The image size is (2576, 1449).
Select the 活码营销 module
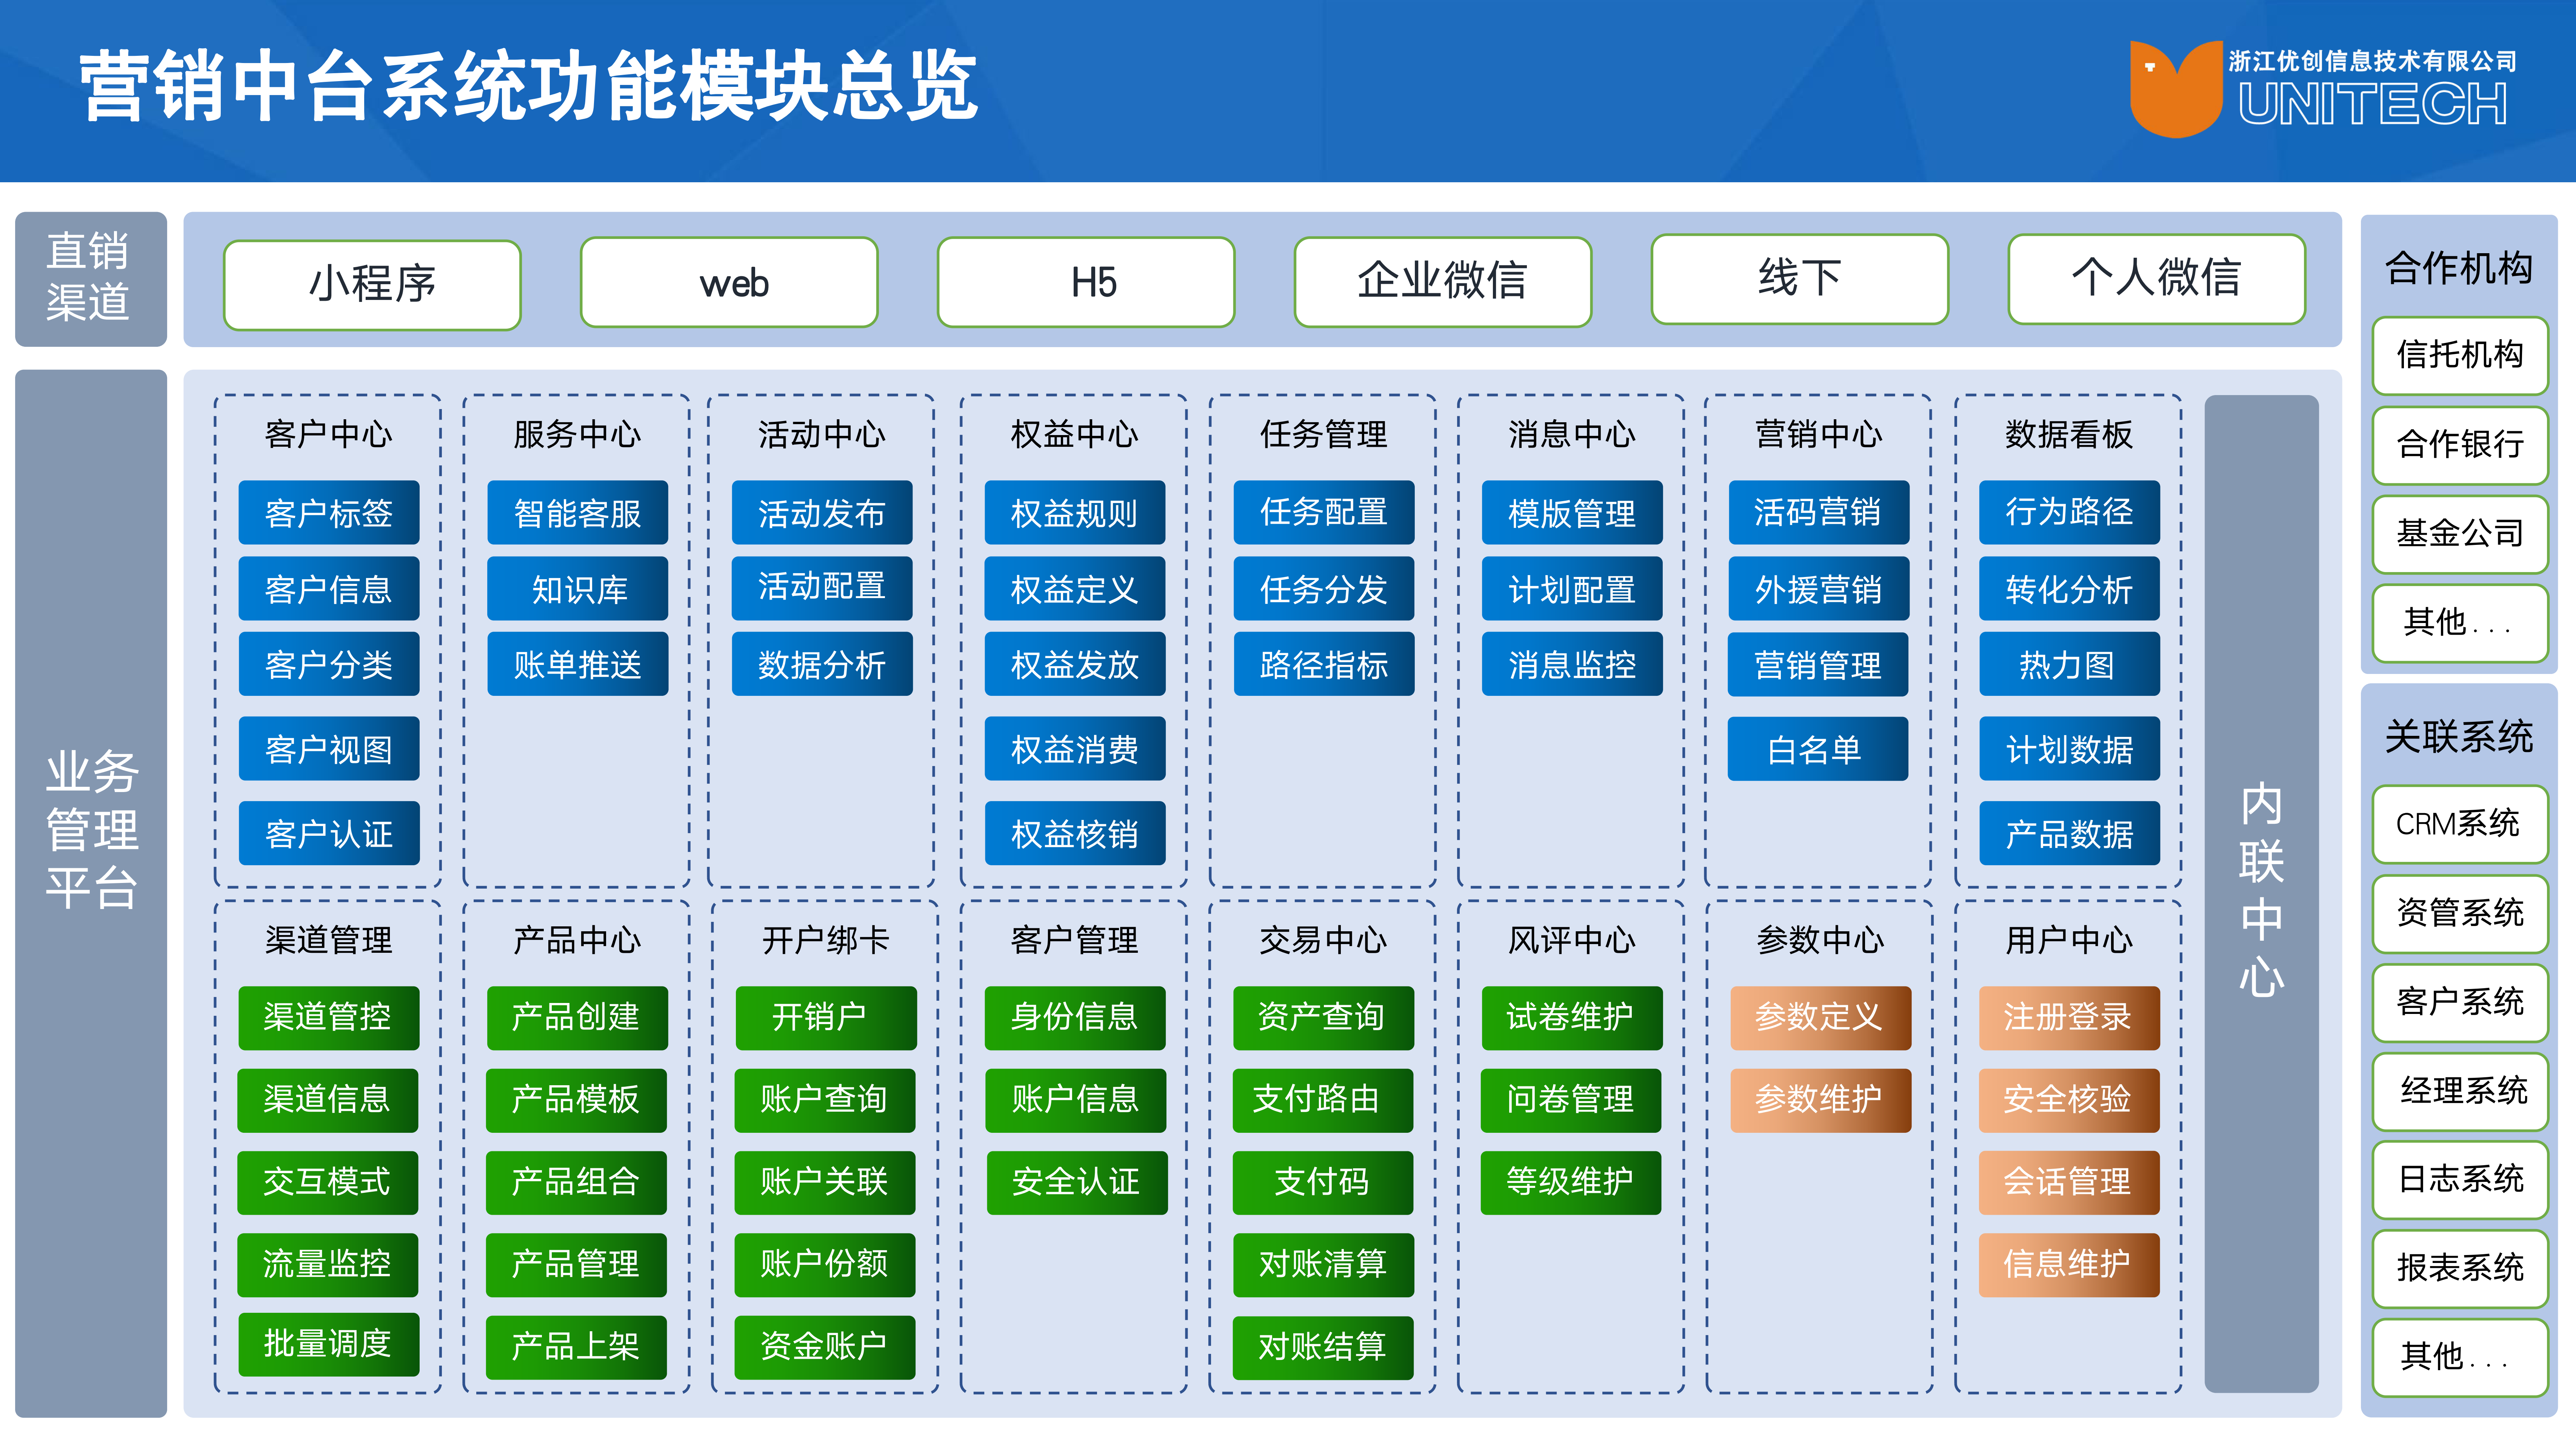[1818, 512]
